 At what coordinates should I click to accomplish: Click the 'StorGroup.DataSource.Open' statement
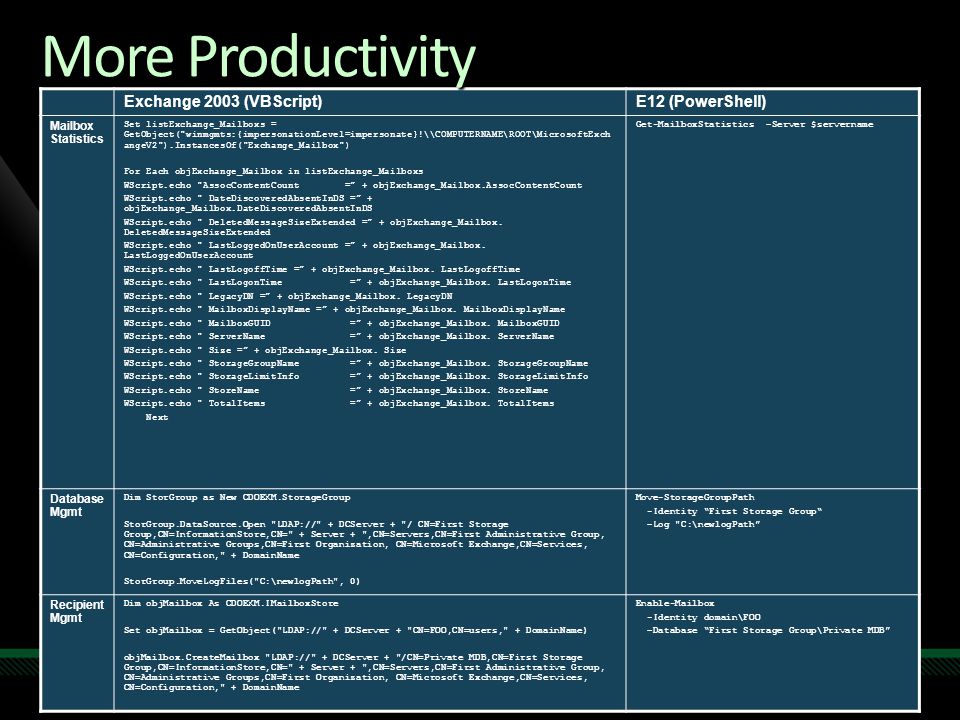pyautogui.click(x=364, y=540)
